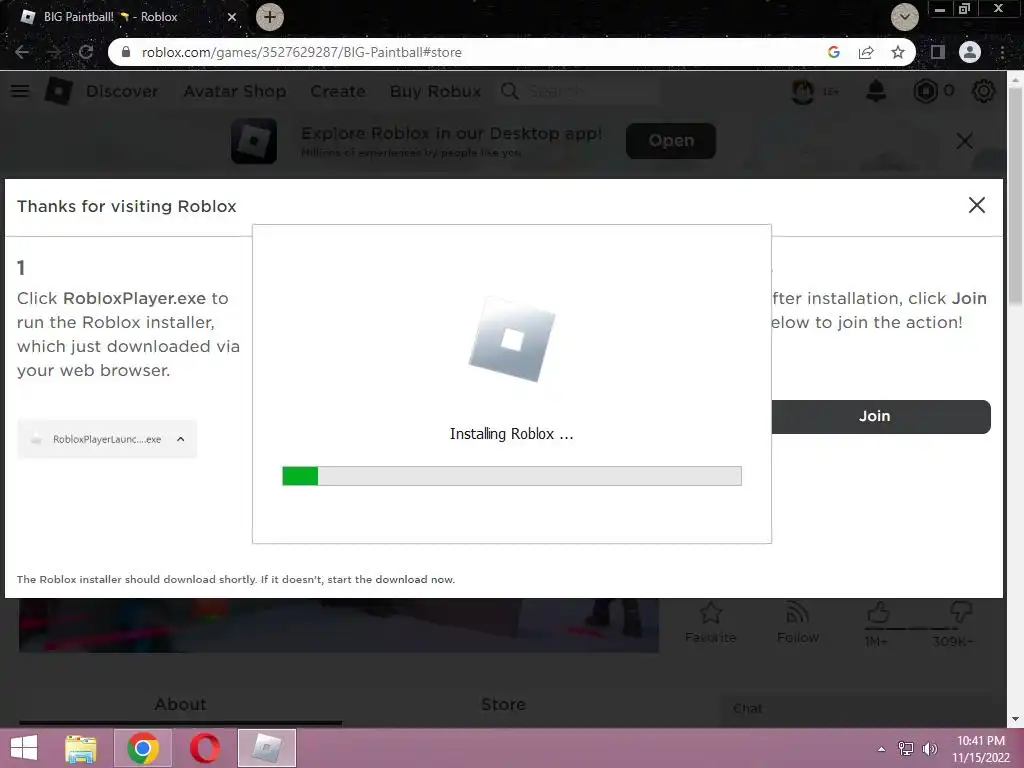Click the Google icon in the address bar
Screen dimensions: 1024x768
tap(833, 52)
